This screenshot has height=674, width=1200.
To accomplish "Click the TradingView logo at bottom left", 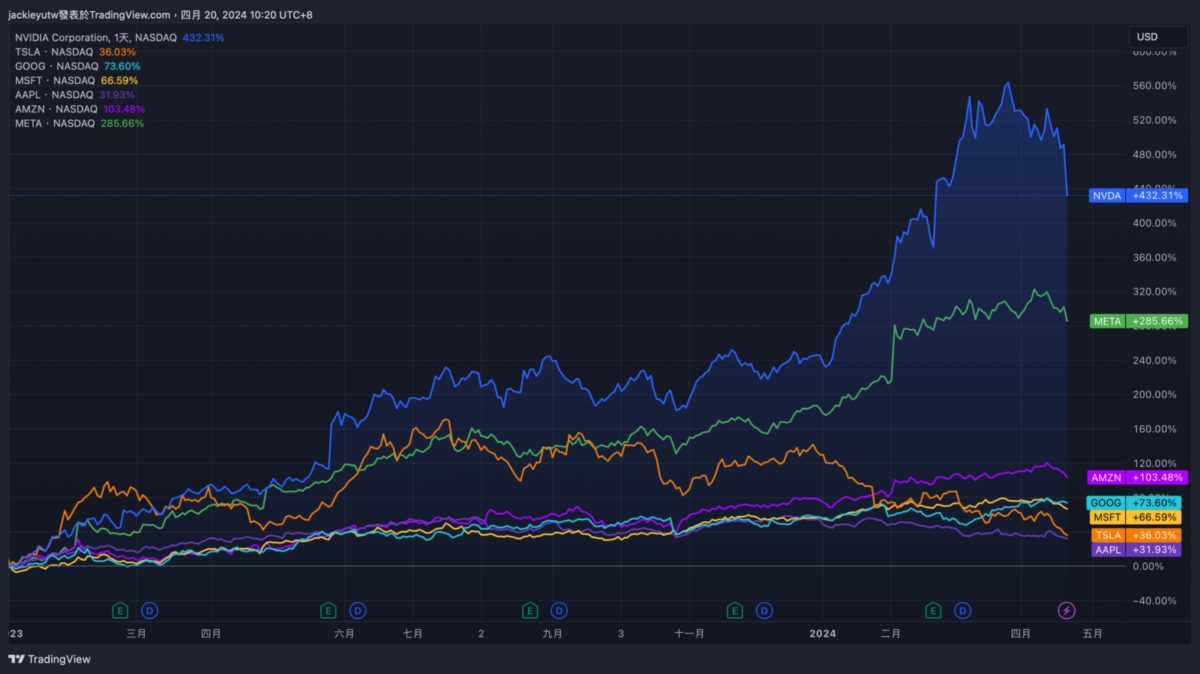I will click(x=49, y=659).
